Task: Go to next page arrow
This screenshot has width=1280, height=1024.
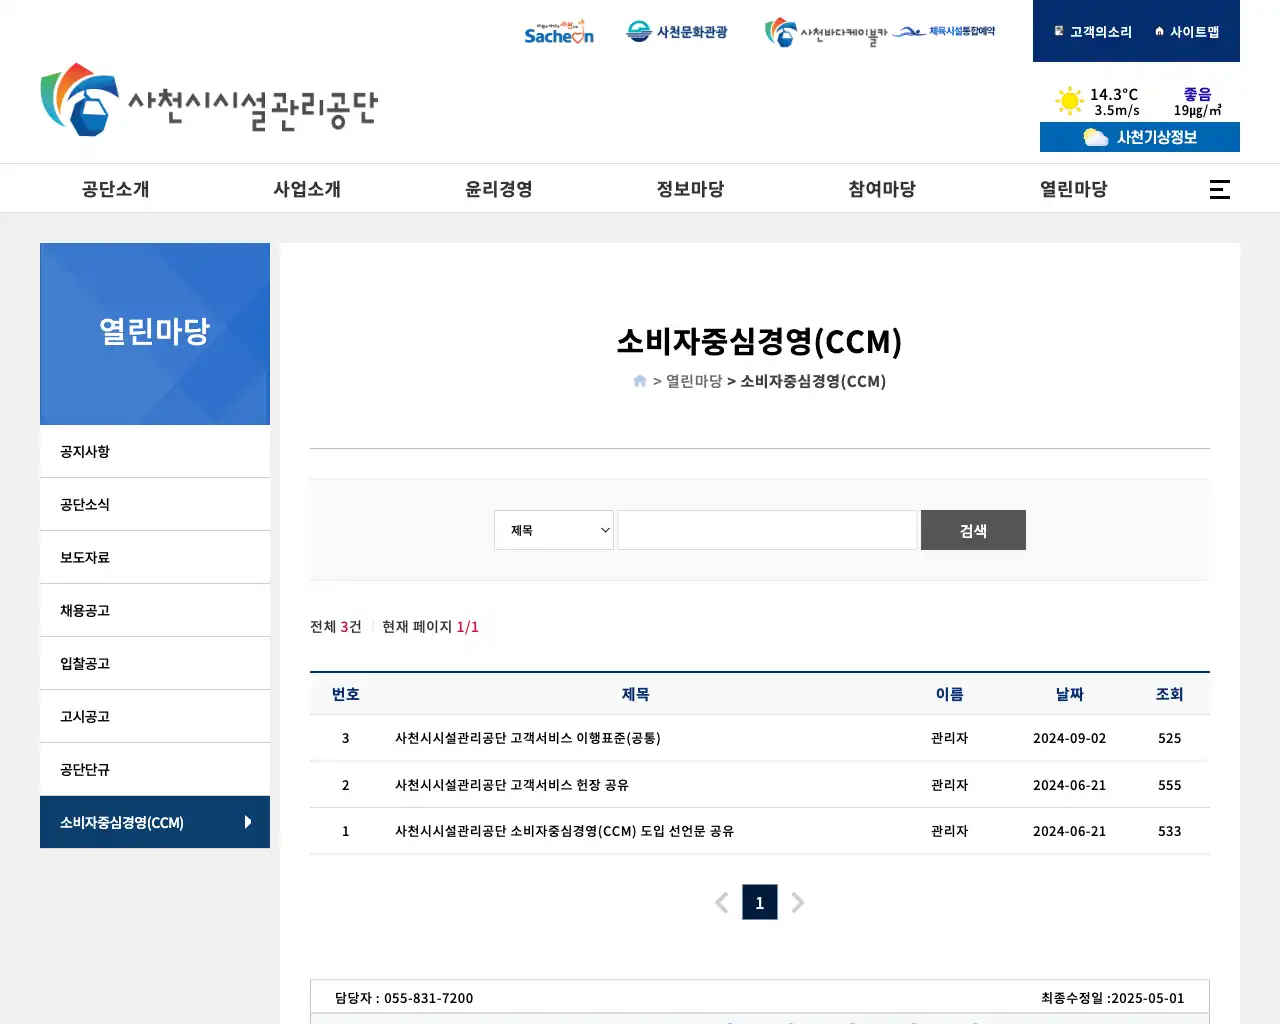Action: click(x=798, y=903)
